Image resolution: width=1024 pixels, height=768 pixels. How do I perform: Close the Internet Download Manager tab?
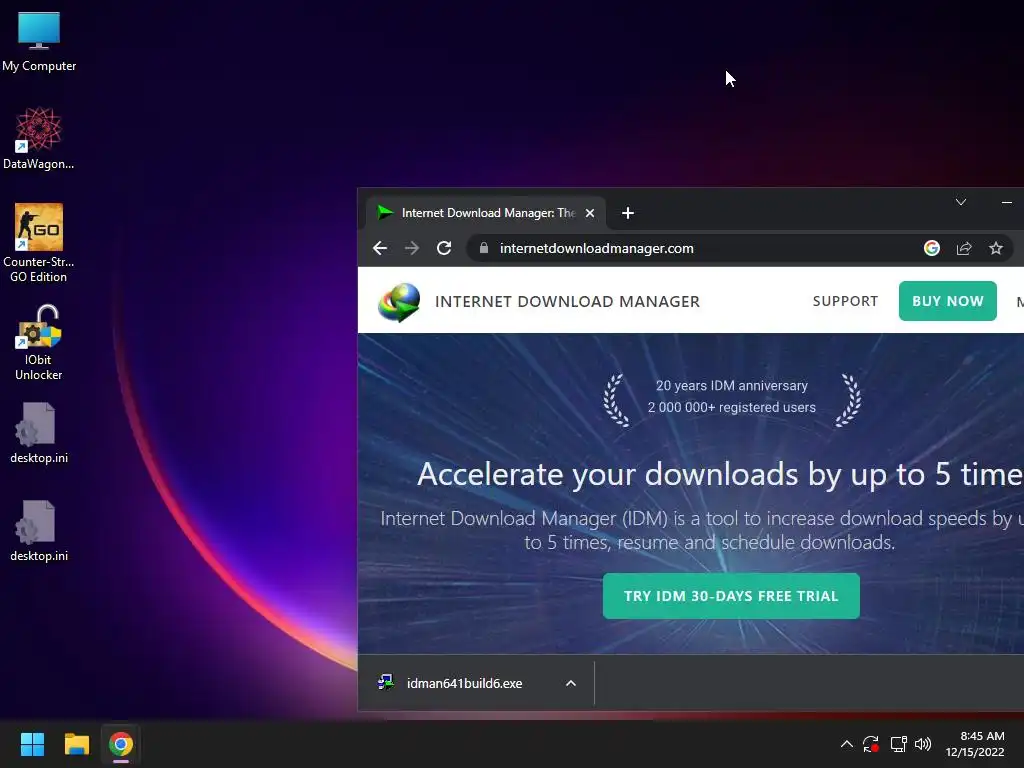(x=590, y=213)
